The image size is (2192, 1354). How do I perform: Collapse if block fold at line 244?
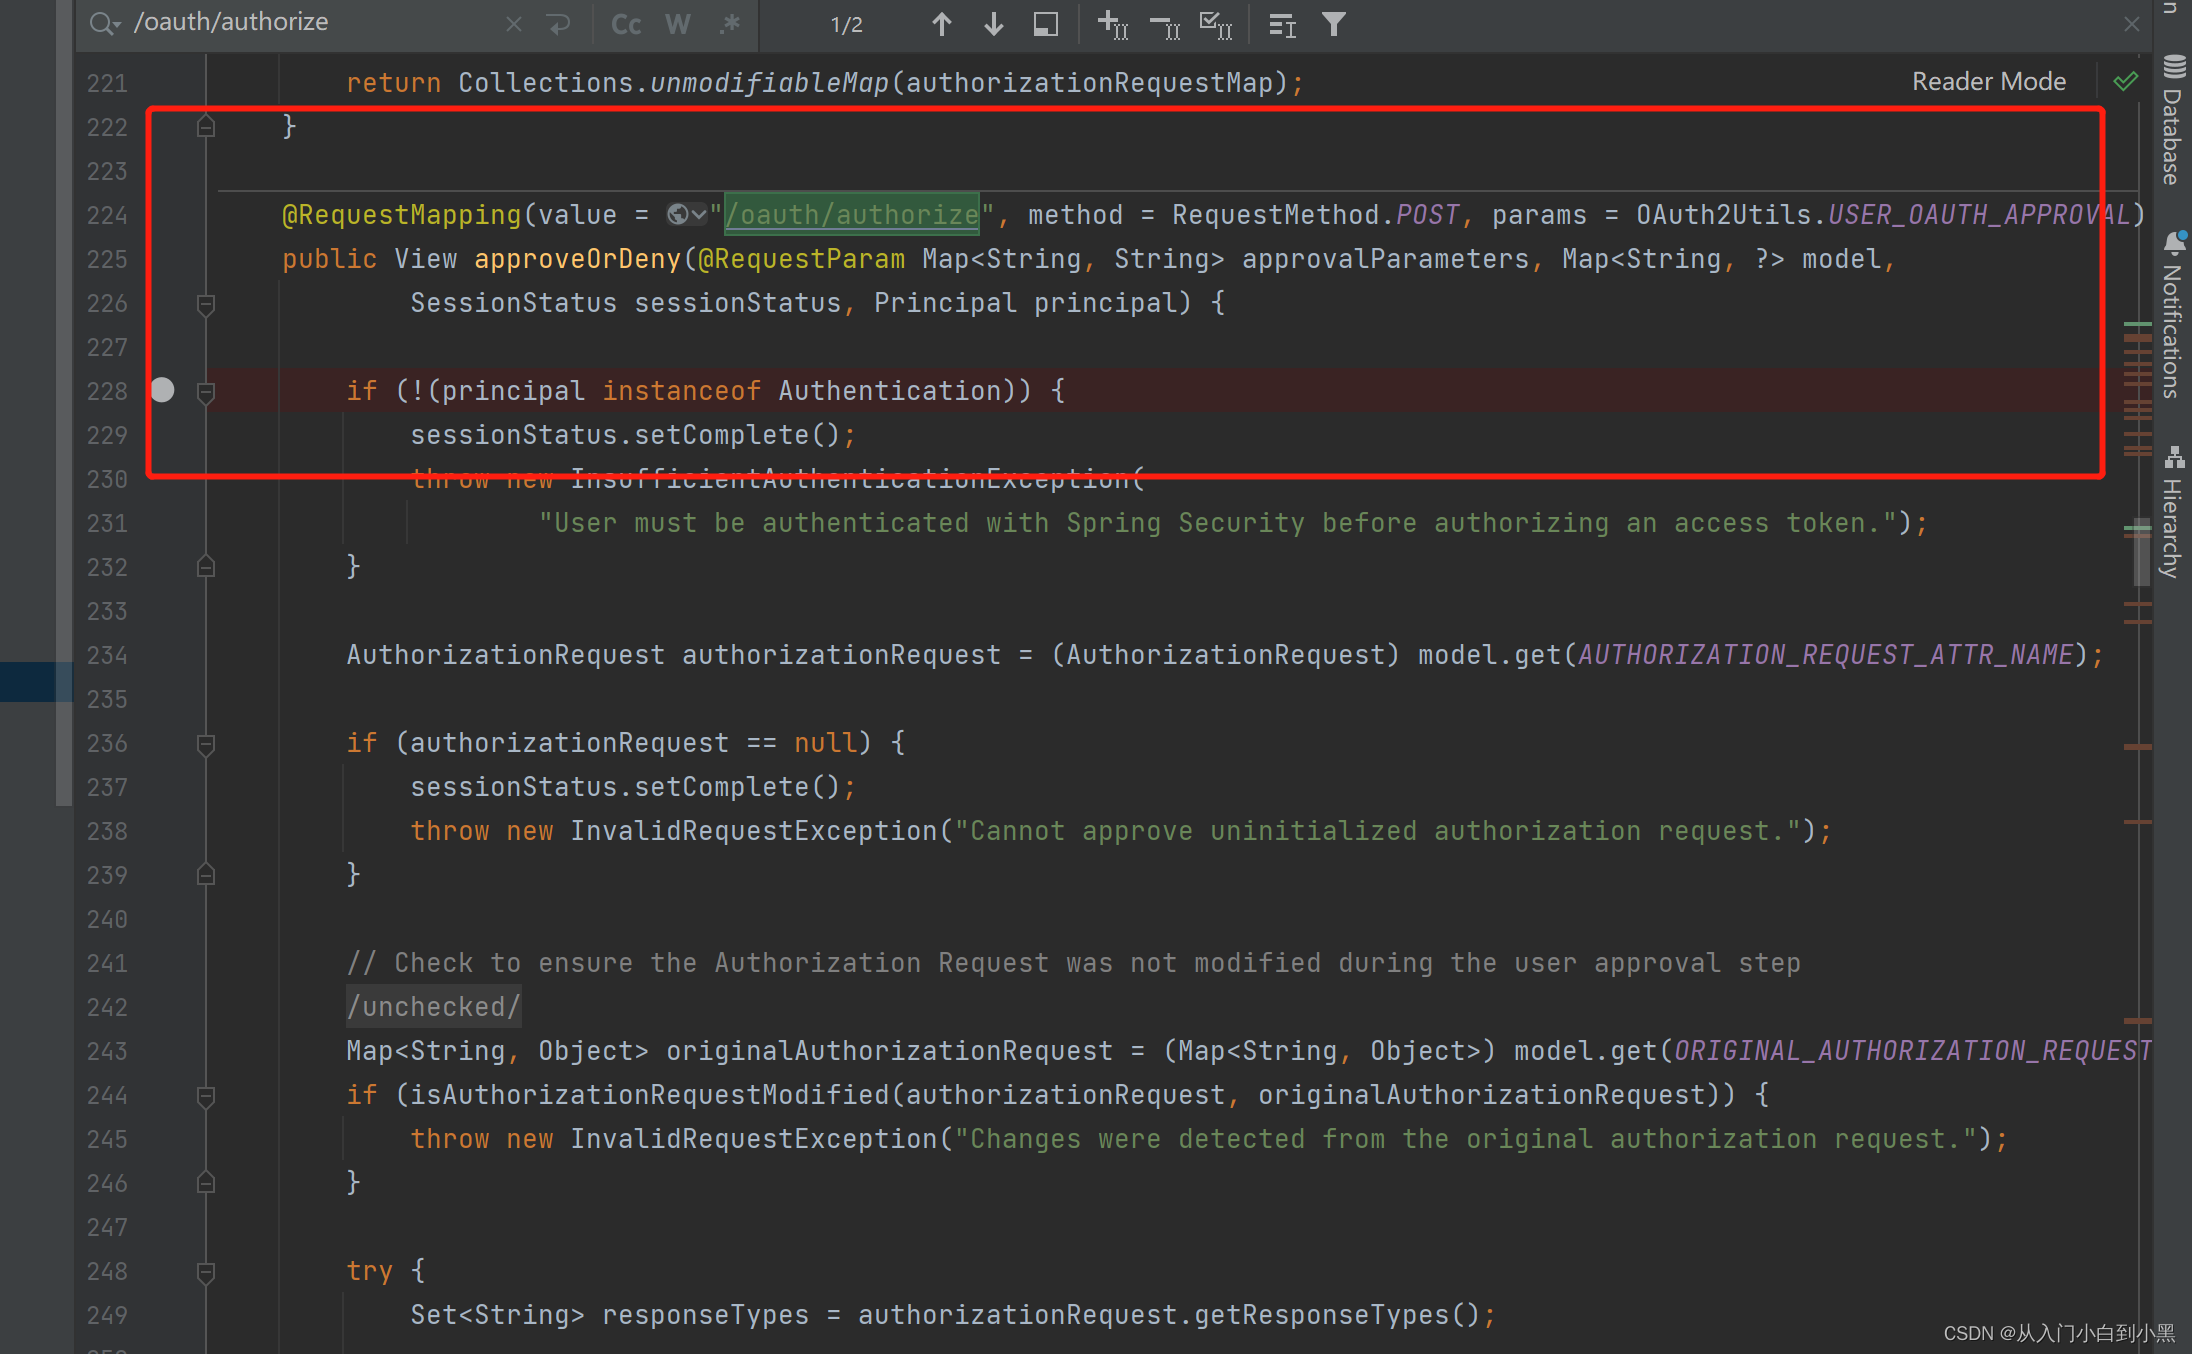(206, 1096)
